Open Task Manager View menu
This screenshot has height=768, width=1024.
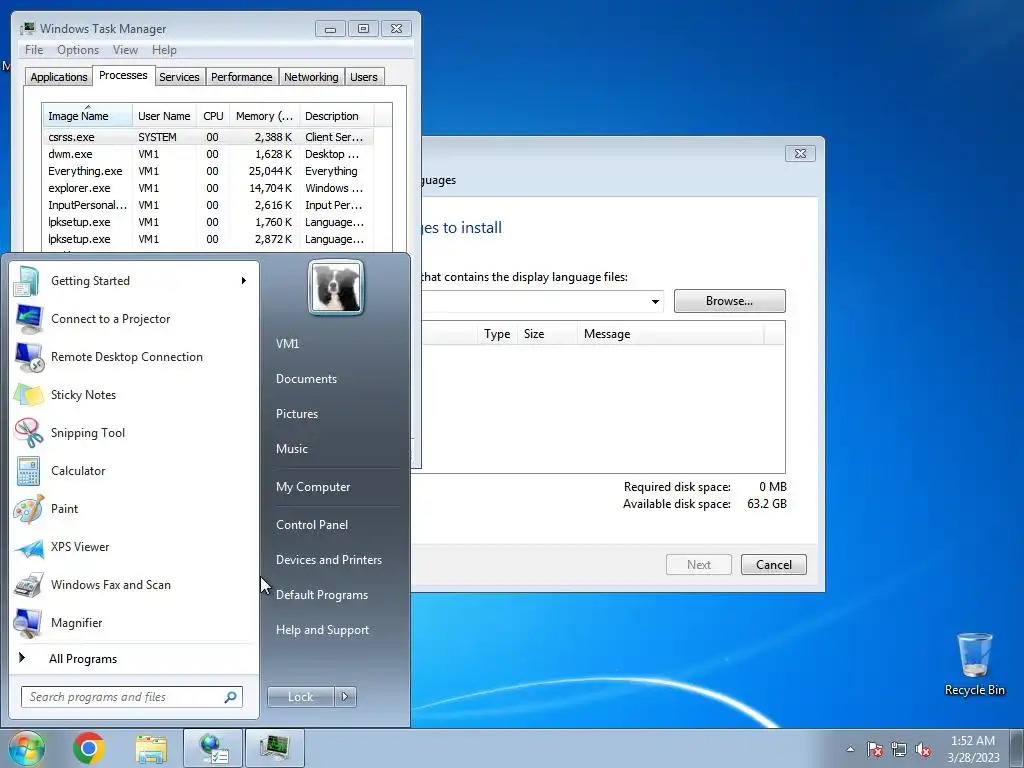pyautogui.click(x=125, y=50)
